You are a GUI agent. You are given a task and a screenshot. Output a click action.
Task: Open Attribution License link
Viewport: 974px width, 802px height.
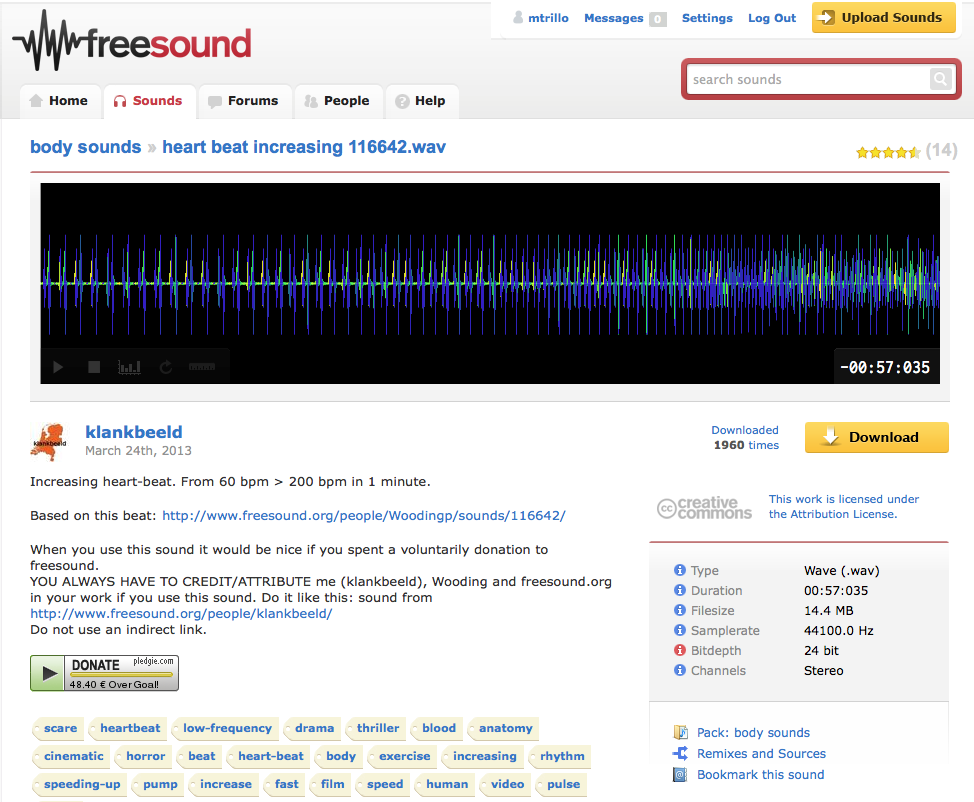(x=844, y=506)
